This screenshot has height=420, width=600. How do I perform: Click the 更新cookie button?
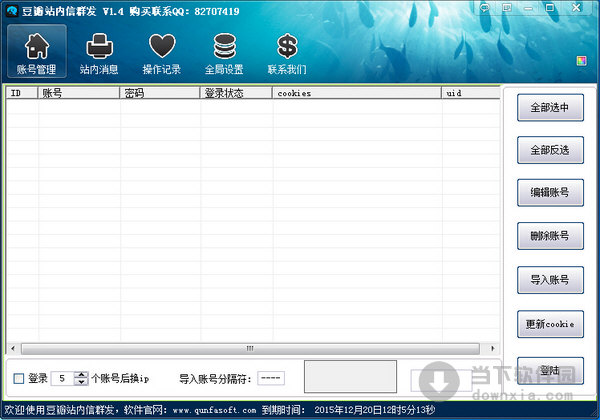[x=550, y=324]
